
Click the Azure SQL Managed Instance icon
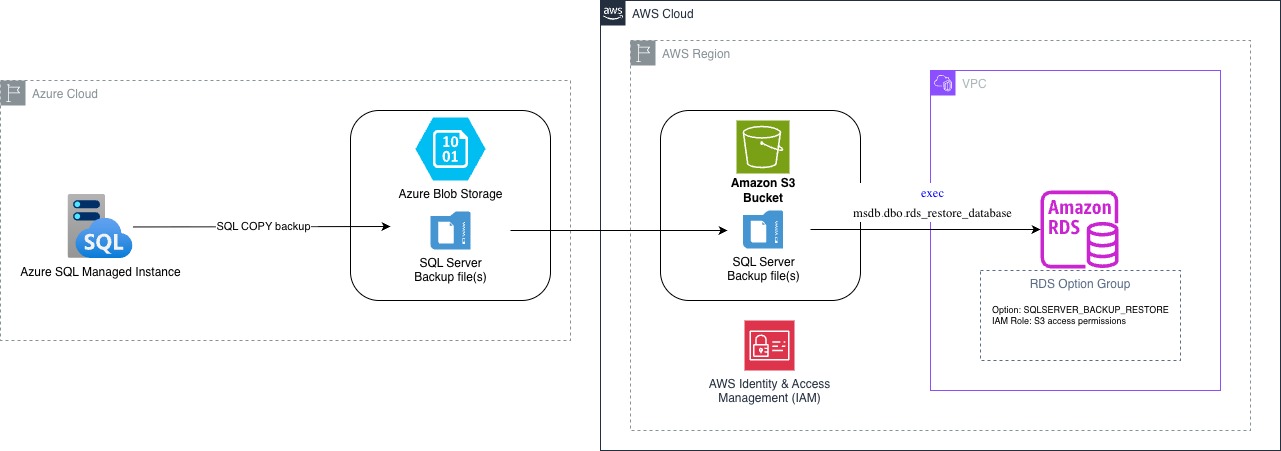[100, 227]
